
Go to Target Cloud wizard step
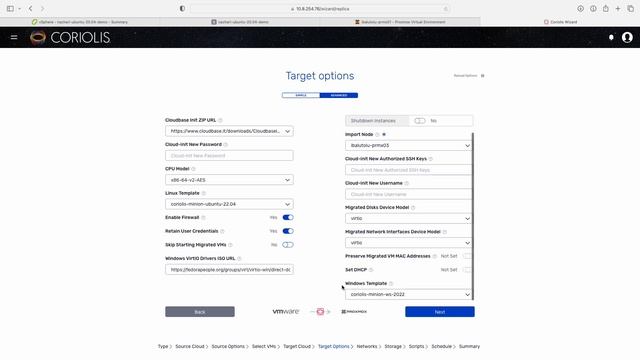pyautogui.click(x=297, y=347)
